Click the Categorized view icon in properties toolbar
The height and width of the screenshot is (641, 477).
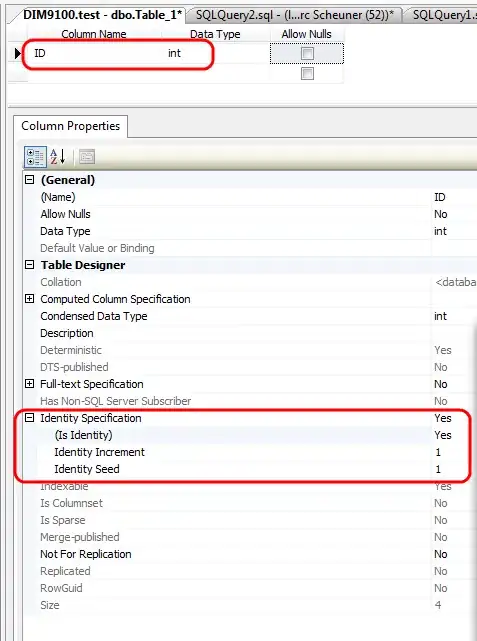click(35, 157)
